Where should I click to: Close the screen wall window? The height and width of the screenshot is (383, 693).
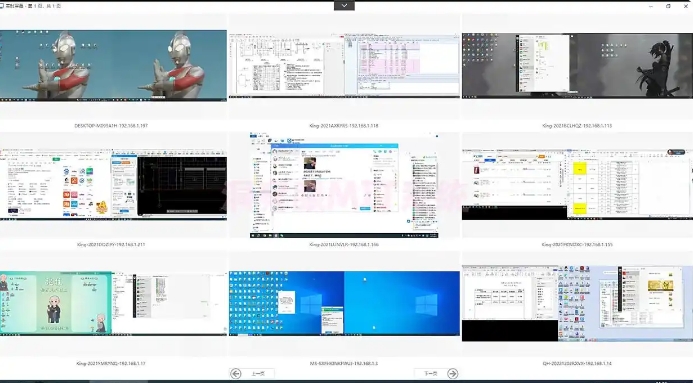click(x=686, y=6)
